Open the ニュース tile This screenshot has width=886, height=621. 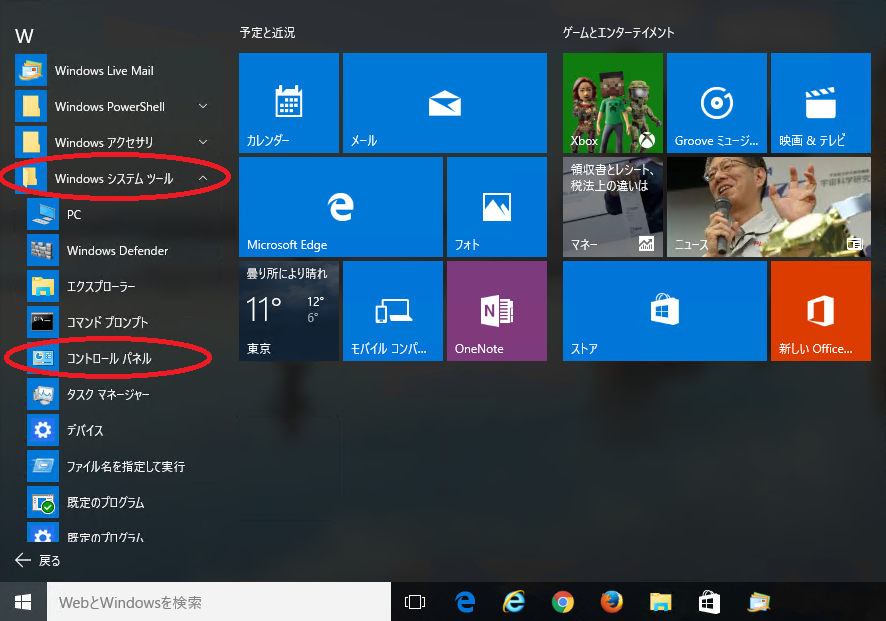tap(768, 207)
